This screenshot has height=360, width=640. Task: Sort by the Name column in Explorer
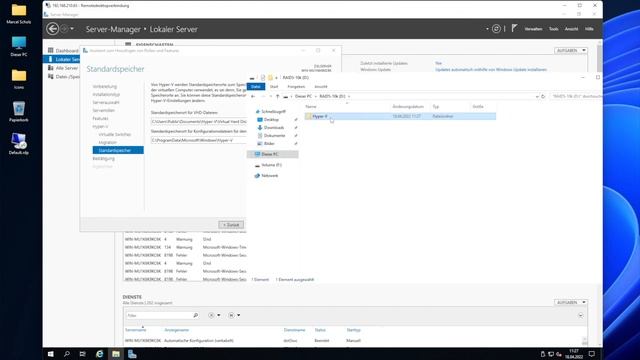pos(311,107)
